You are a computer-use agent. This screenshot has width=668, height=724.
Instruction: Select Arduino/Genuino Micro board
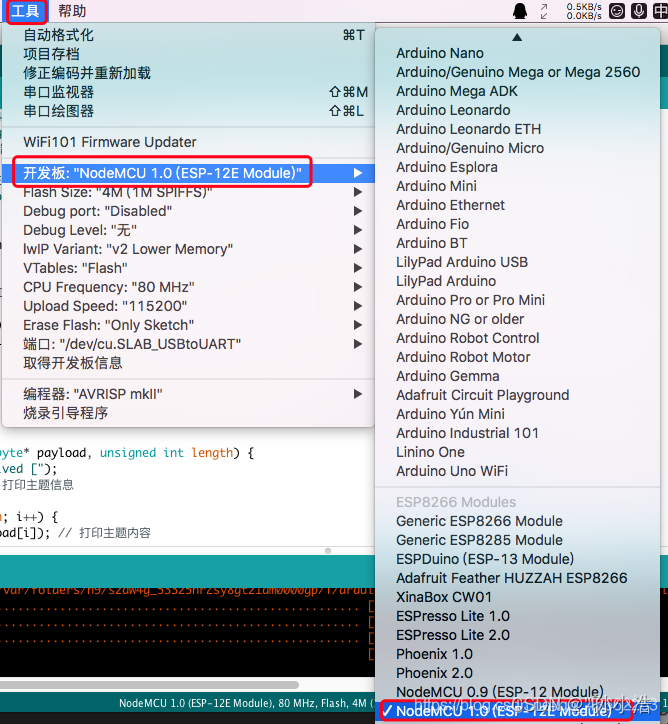tap(518, 148)
